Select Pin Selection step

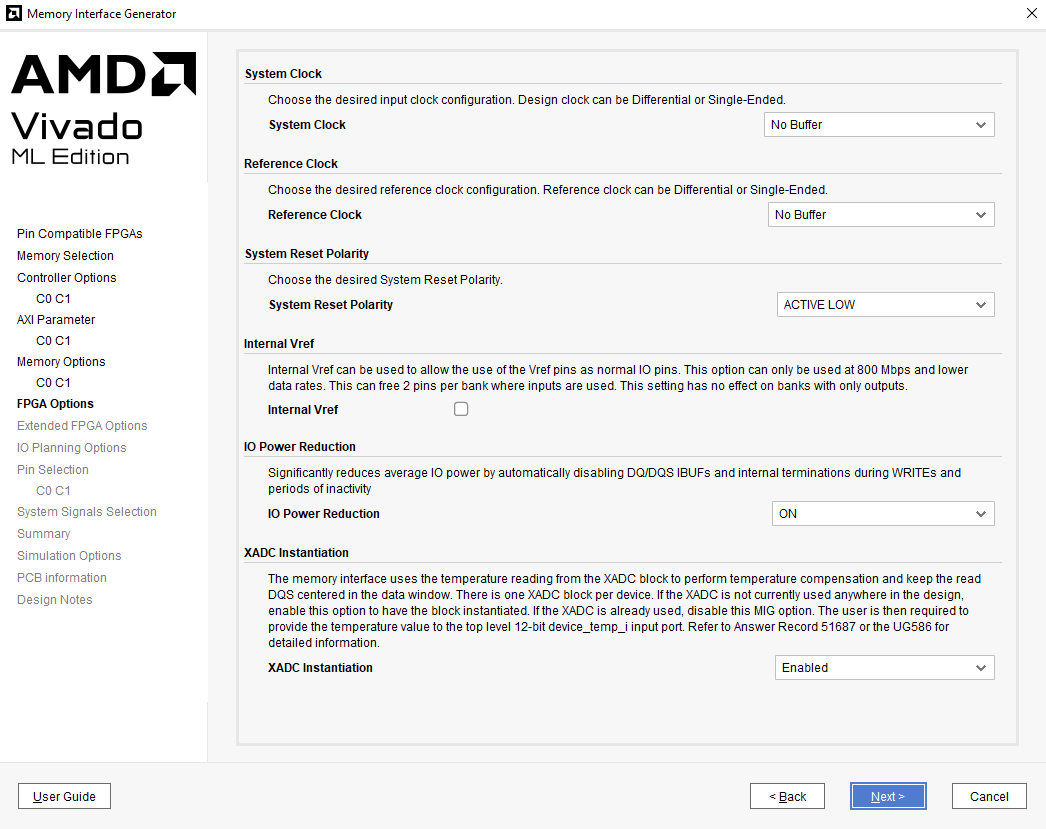pos(53,470)
